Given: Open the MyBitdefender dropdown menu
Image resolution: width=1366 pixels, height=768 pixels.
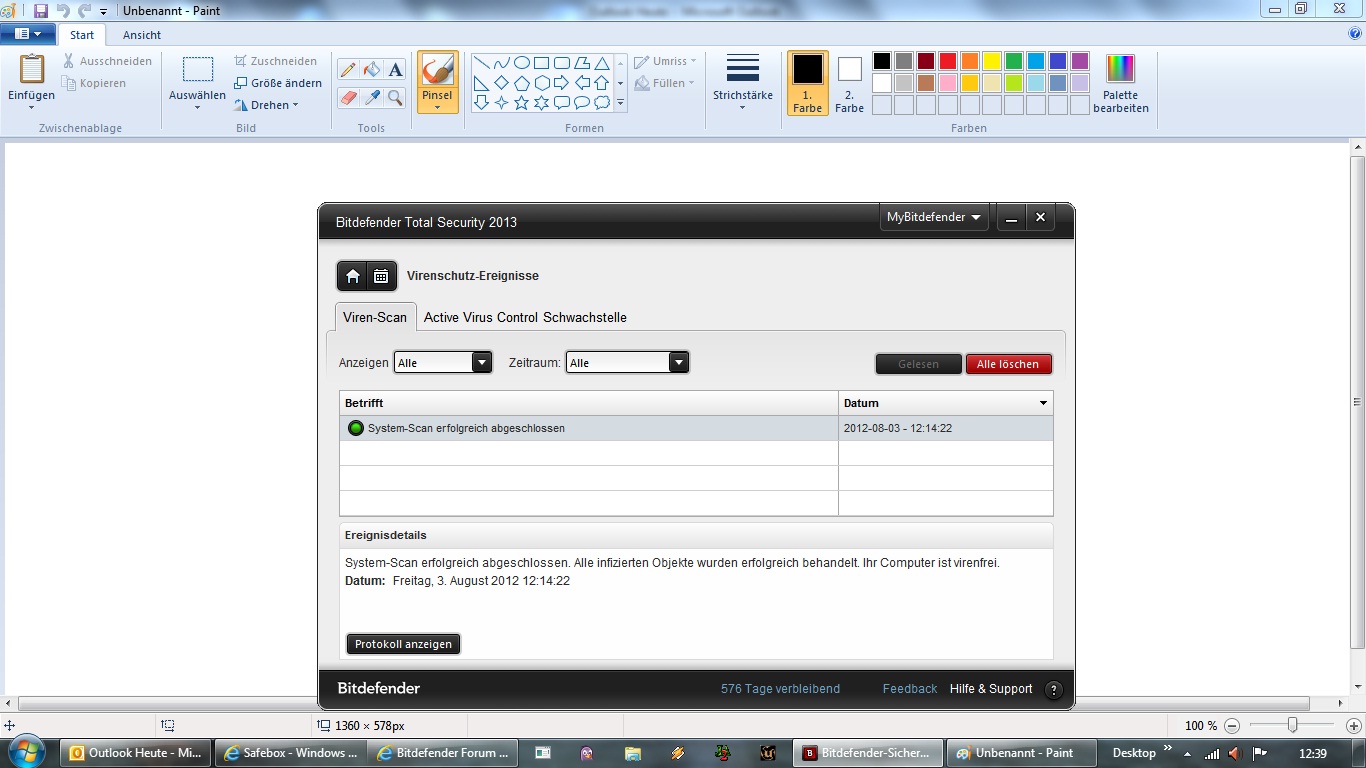Looking at the screenshot, I should [934, 218].
